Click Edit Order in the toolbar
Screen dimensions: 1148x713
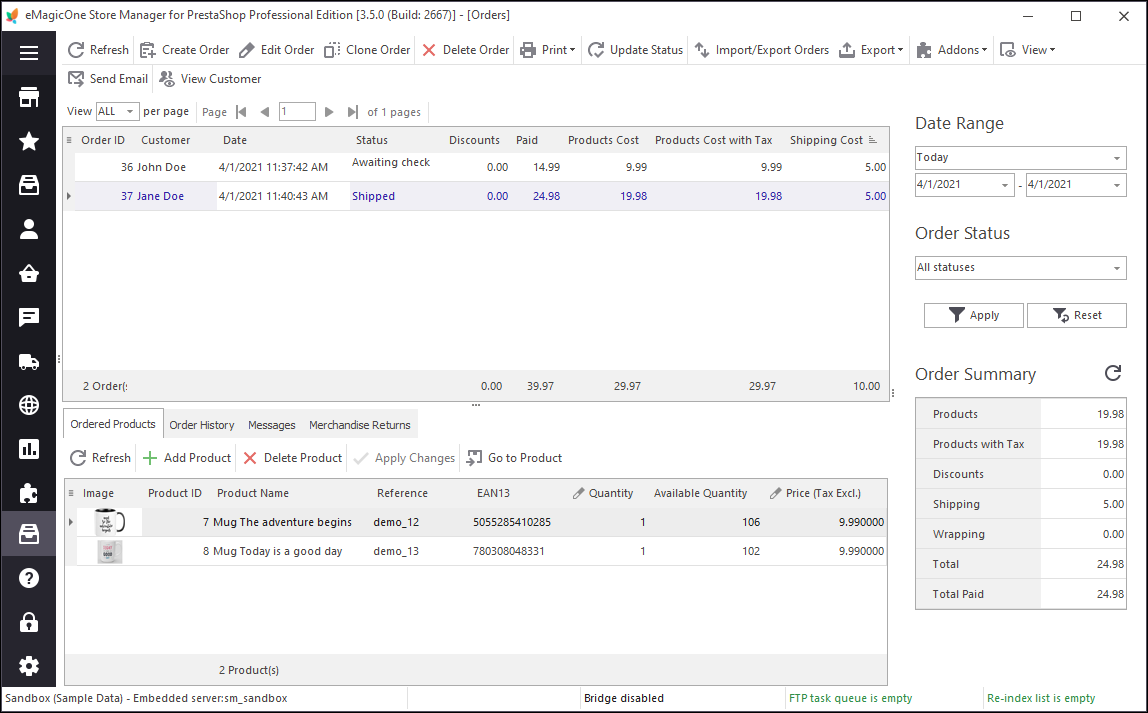pos(277,50)
